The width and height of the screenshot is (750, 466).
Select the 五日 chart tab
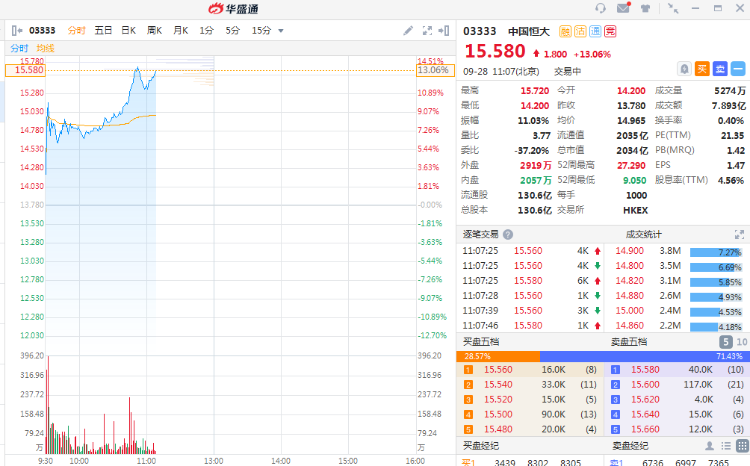click(x=103, y=30)
